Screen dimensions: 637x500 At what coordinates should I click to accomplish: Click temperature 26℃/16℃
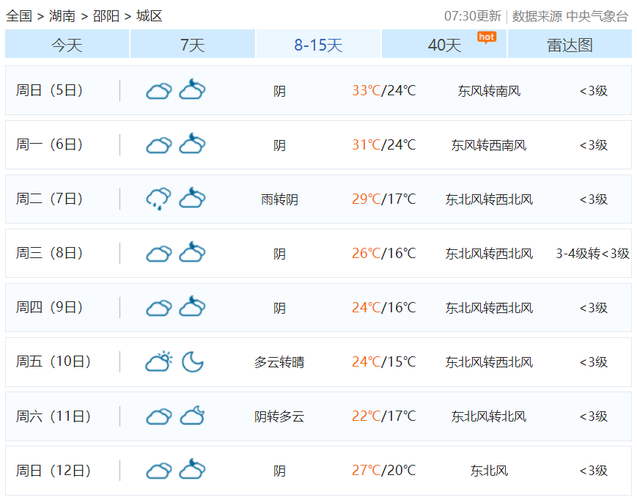tap(384, 253)
